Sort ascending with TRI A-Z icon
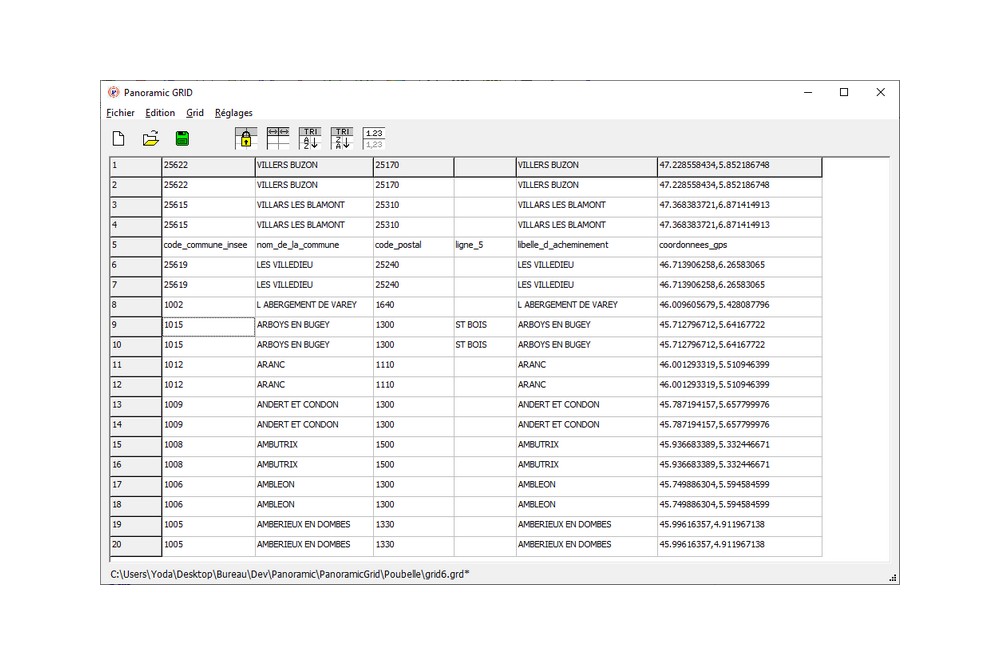Image resolution: width=1000 pixels, height=666 pixels. [310, 138]
